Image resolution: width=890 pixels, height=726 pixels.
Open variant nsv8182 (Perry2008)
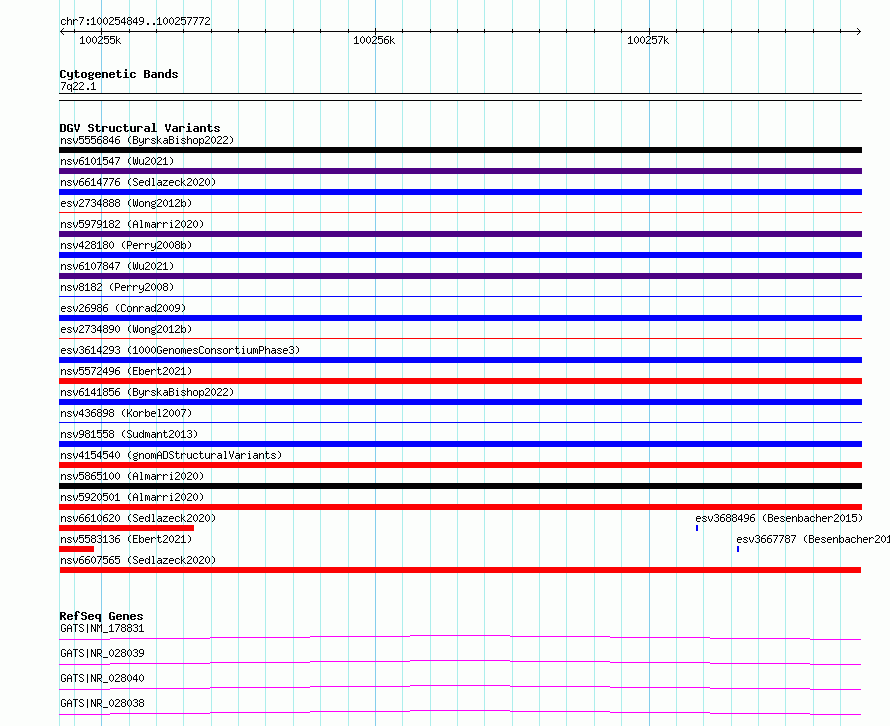[117, 287]
